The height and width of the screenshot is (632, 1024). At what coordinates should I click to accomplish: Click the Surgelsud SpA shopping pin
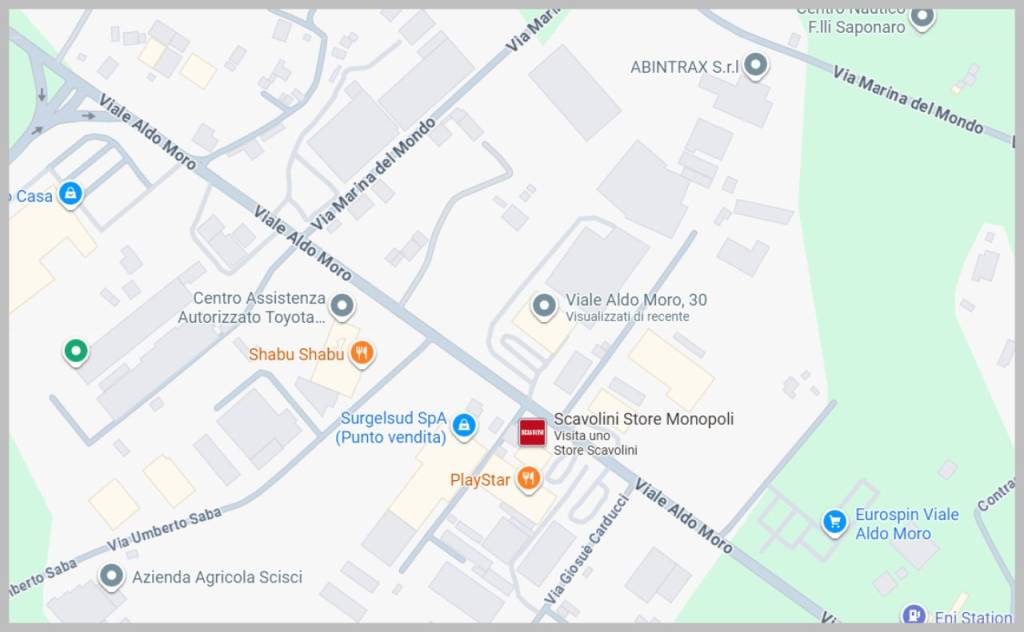(464, 426)
